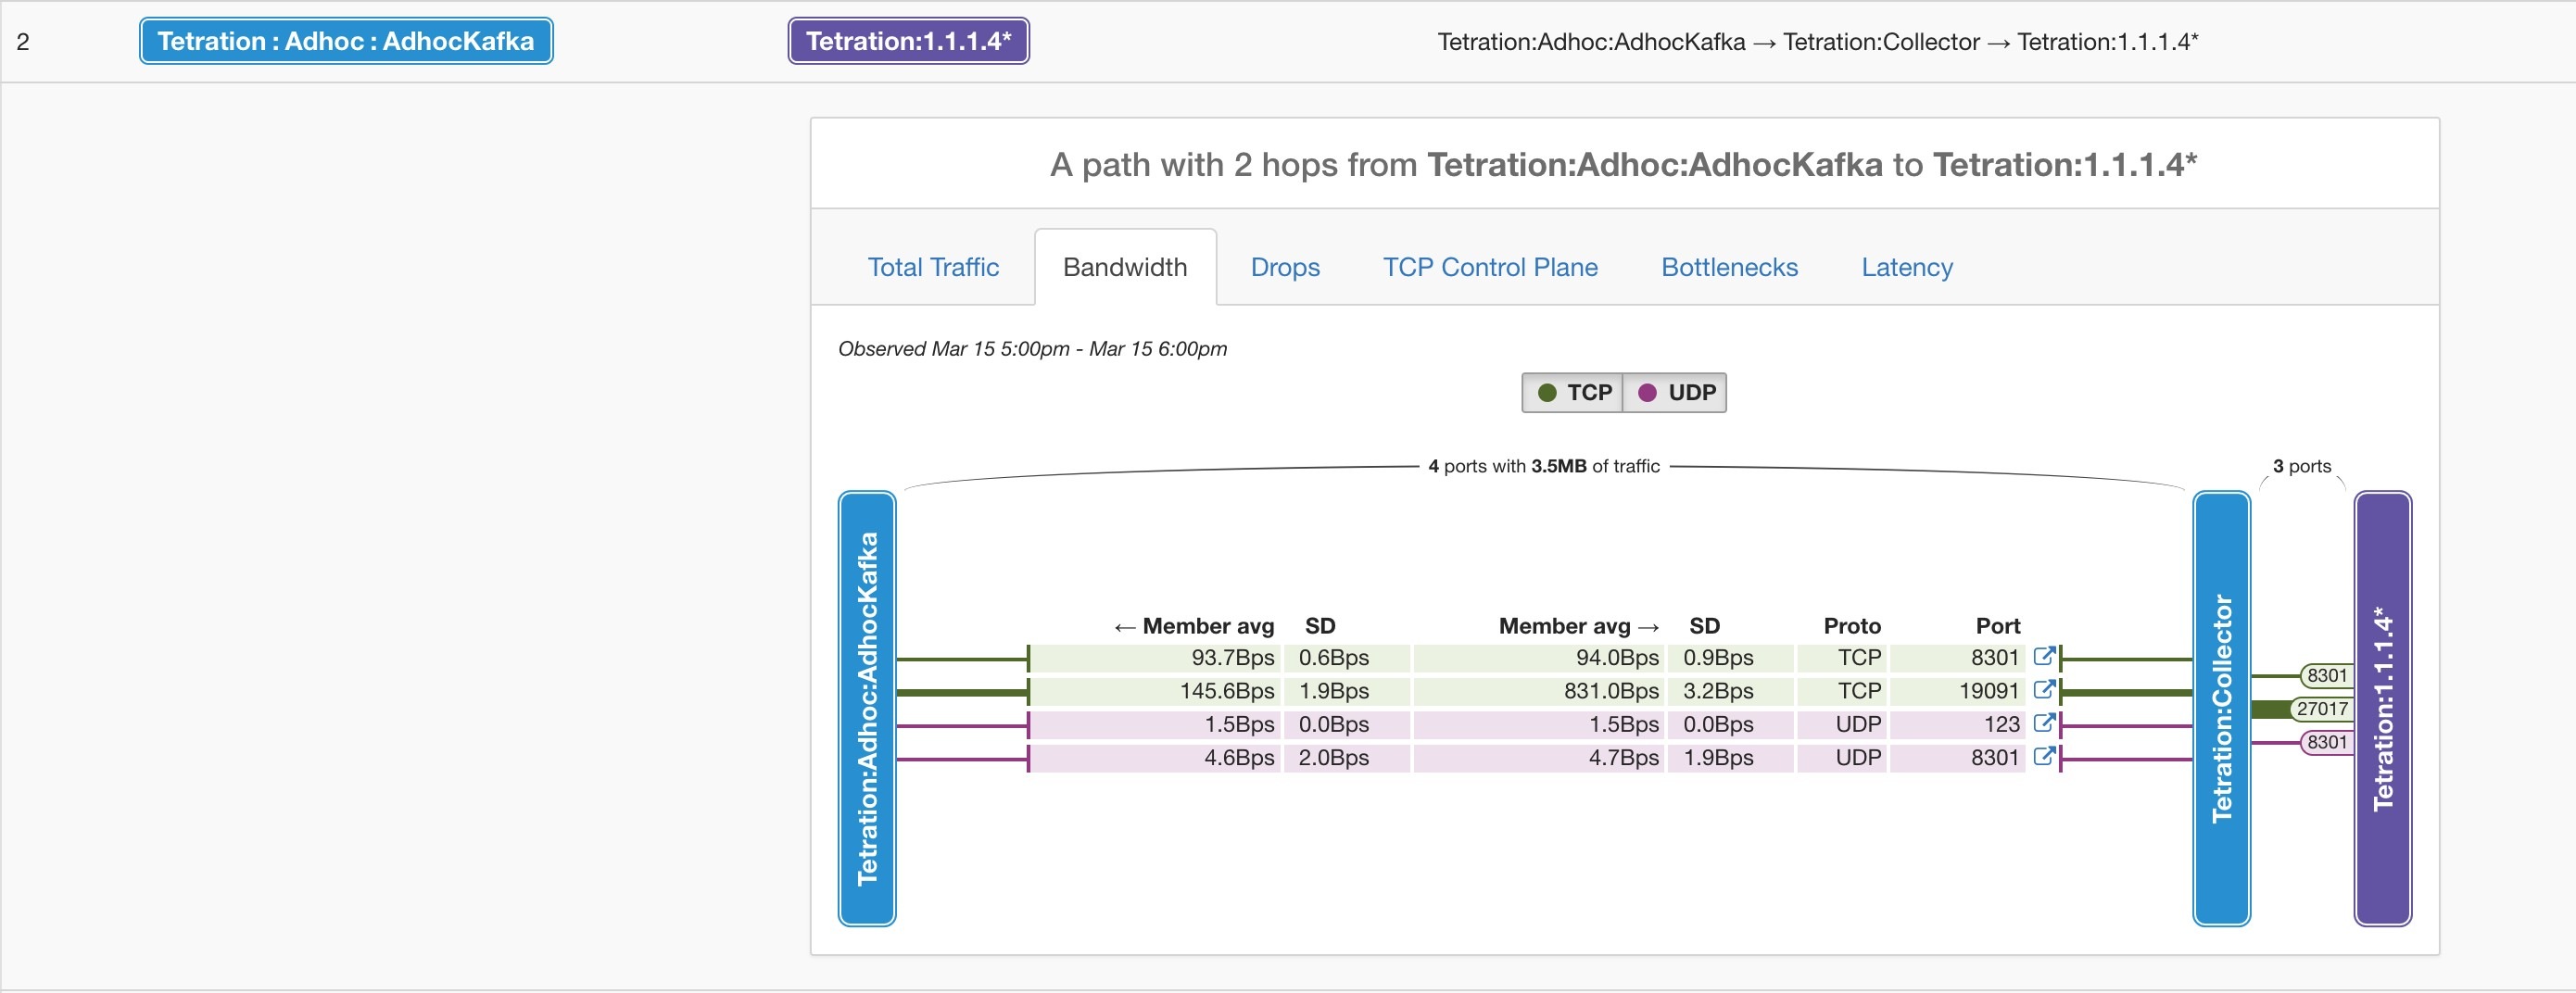
Task: Click the green 8301 TCP port pill
Action: pyautogui.click(x=2326, y=676)
